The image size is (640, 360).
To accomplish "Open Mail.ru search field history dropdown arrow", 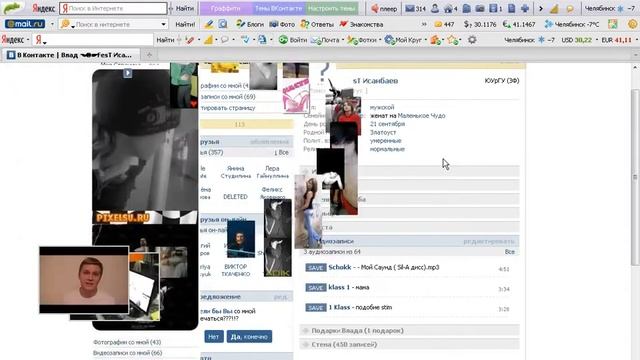I will point(163,24).
